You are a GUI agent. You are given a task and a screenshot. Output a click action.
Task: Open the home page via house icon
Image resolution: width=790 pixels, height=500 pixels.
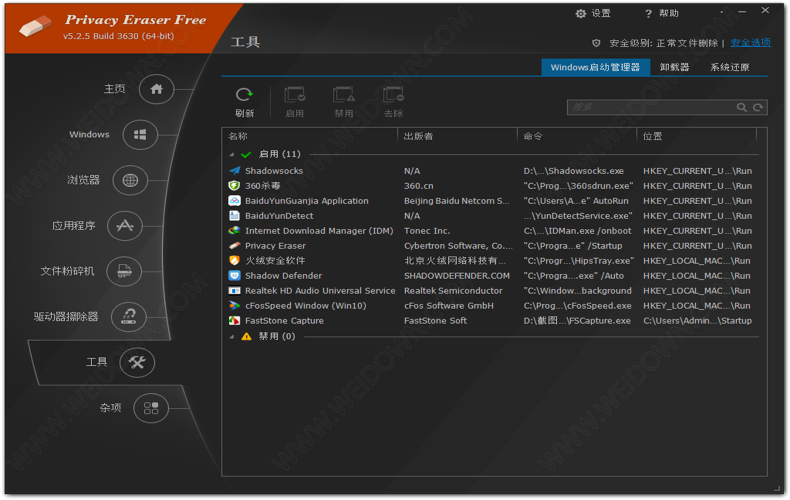156,90
